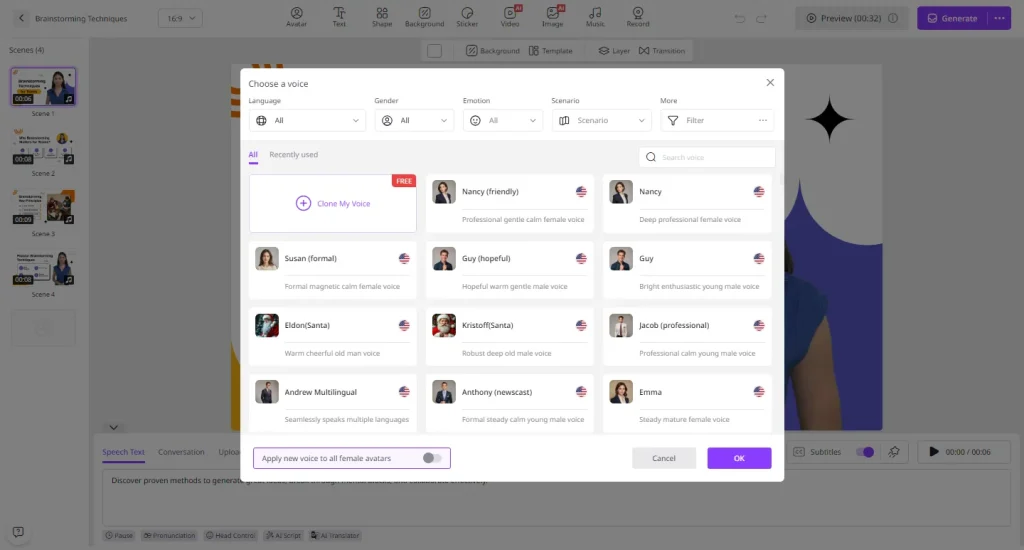Play the scene audio 00:00 / 00:06

[x=963, y=452]
